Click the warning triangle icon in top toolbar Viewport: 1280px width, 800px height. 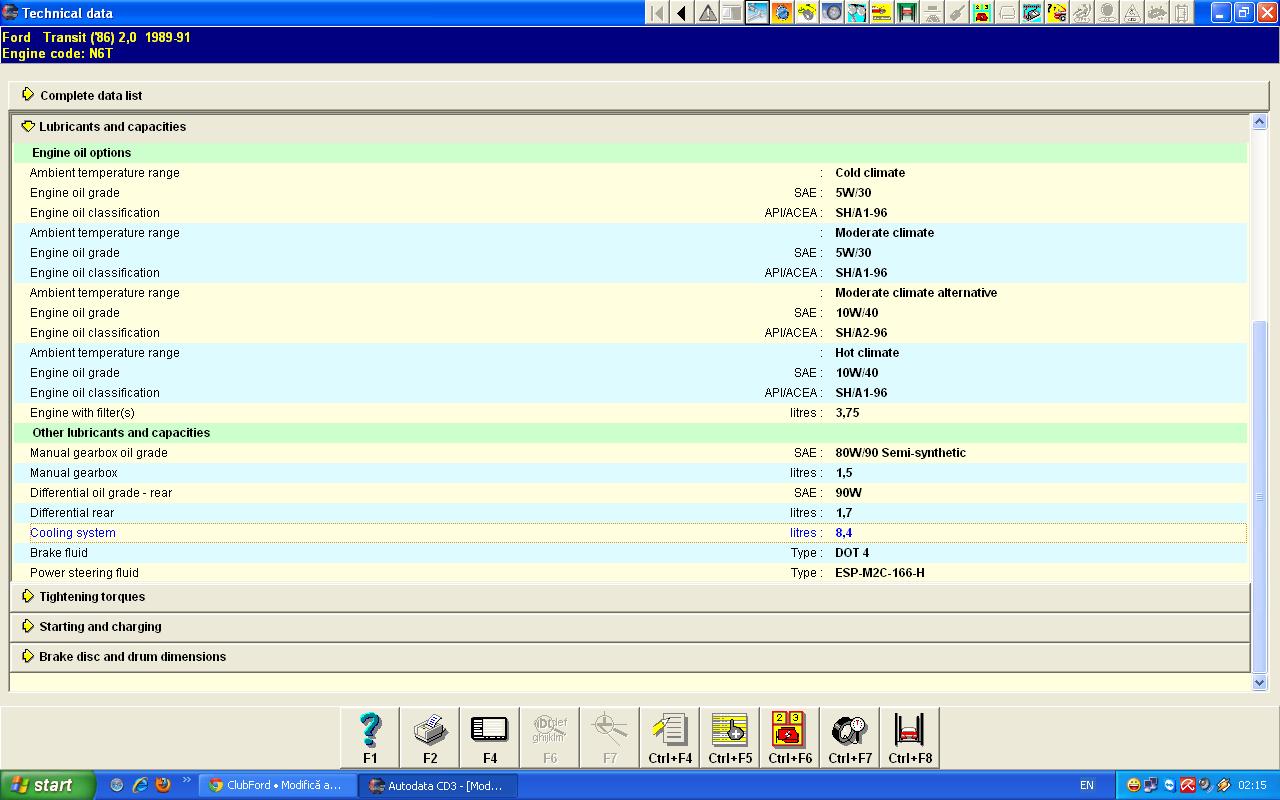707,13
